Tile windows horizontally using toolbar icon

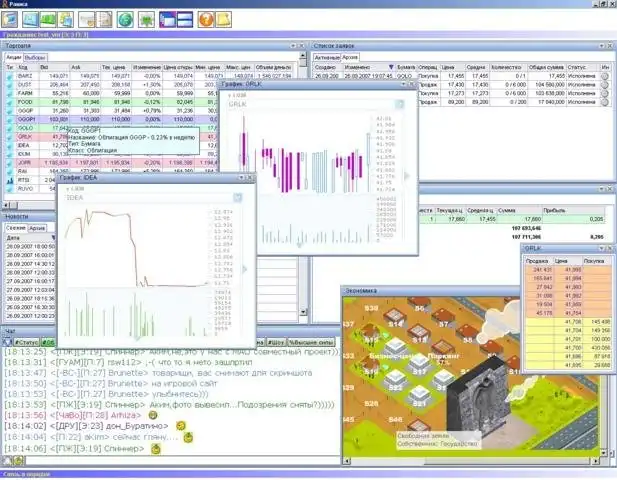point(185,19)
